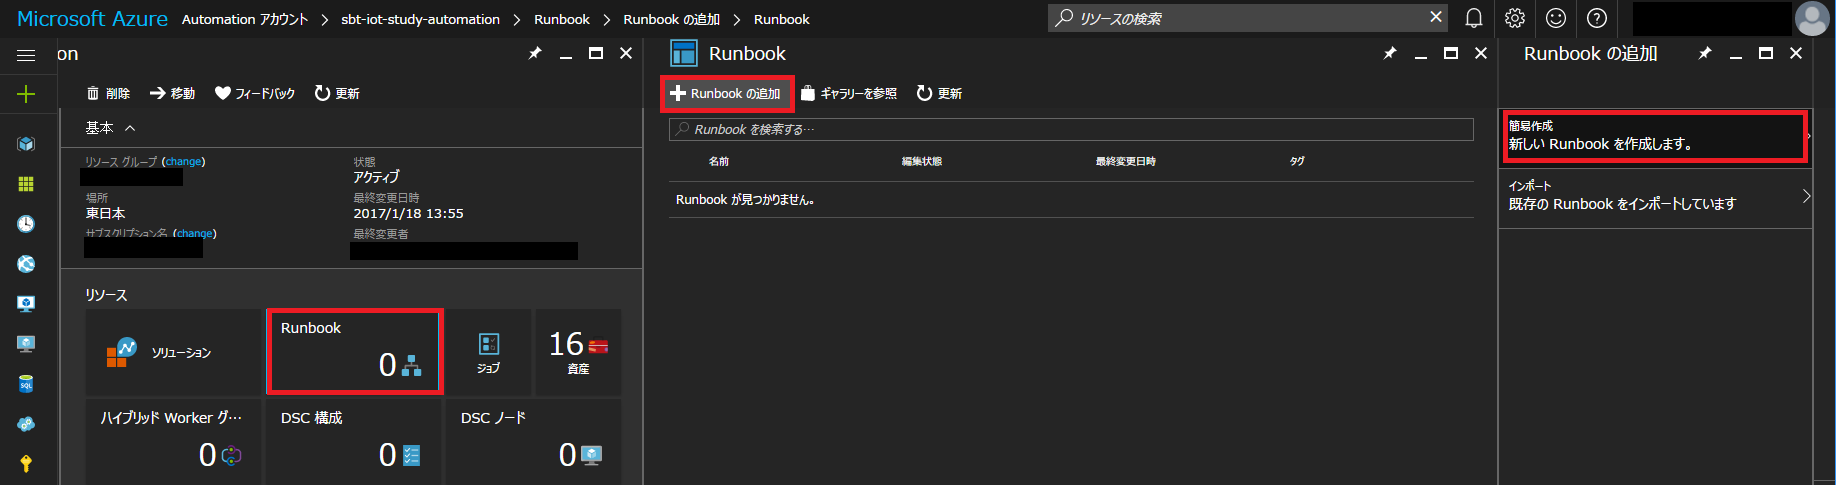Click Microsoft Azure home logo
This screenshot has height=485, width=1836.
pos(92,19)
